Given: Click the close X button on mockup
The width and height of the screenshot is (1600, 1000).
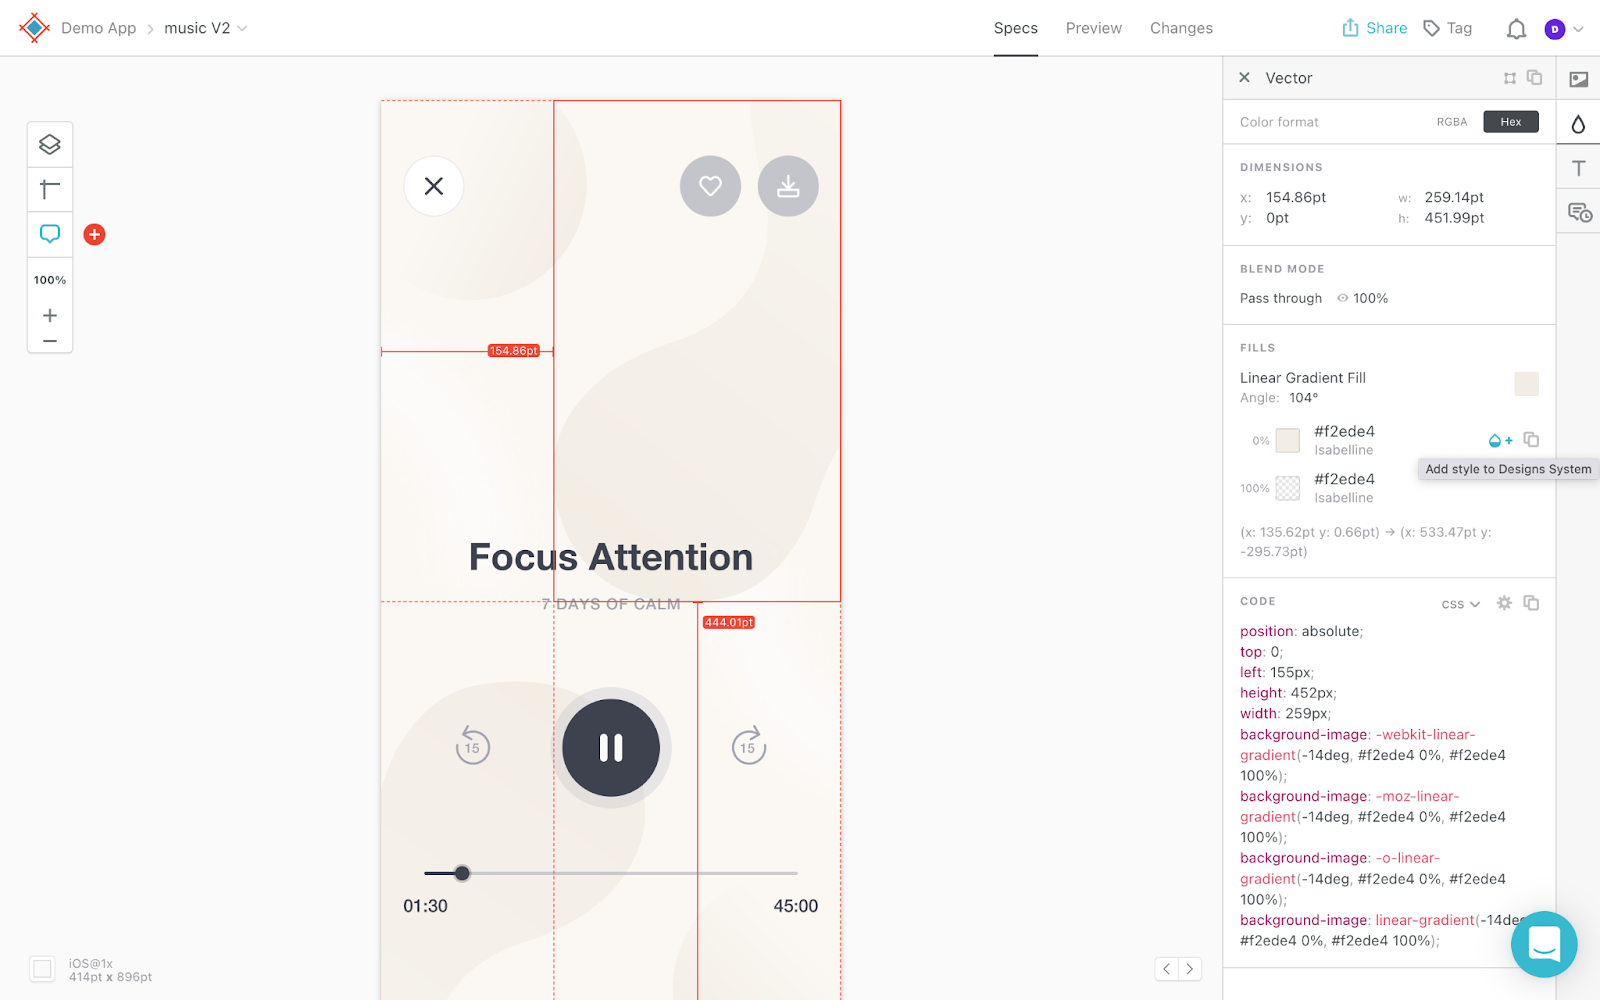Looking at the screenshot, I should (x=434, y=186).
